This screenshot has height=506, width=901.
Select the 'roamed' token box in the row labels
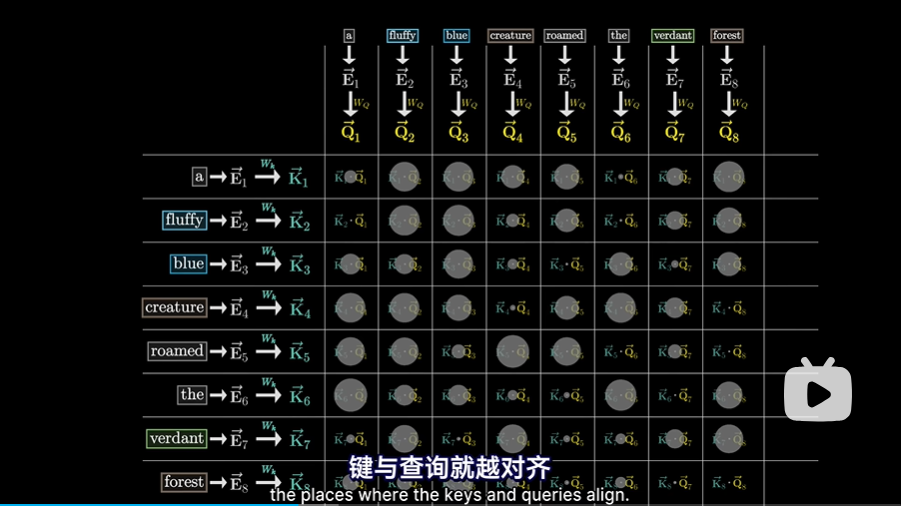[x=177, y=351]
